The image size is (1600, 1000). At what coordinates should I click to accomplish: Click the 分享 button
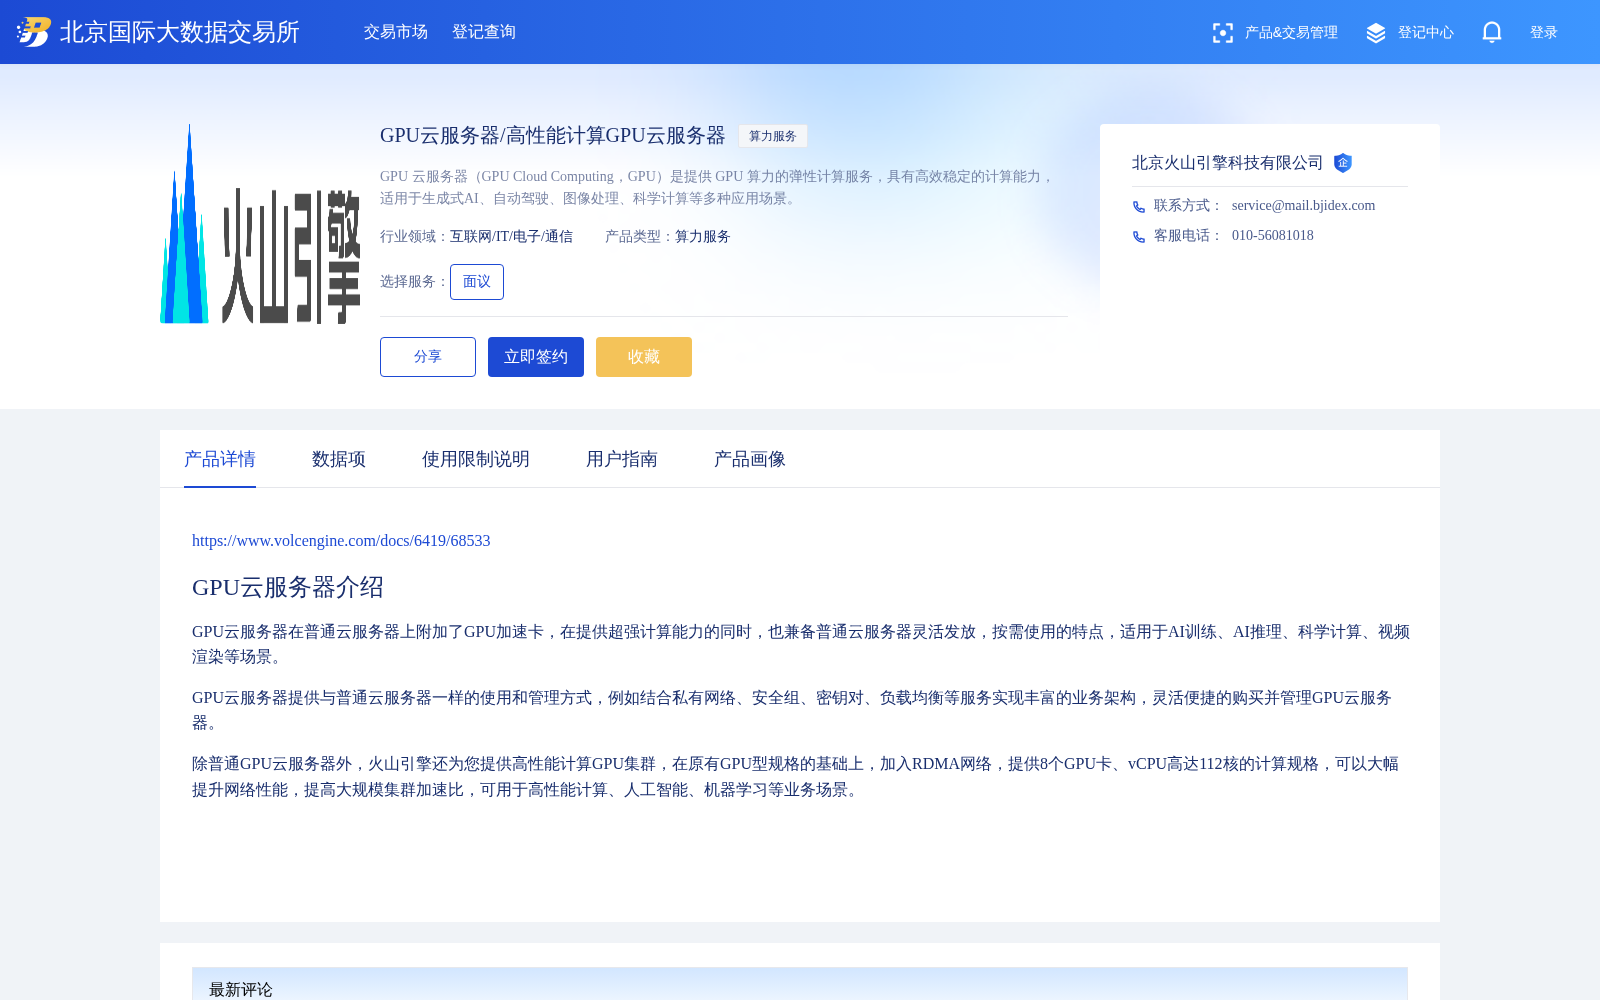428,357
